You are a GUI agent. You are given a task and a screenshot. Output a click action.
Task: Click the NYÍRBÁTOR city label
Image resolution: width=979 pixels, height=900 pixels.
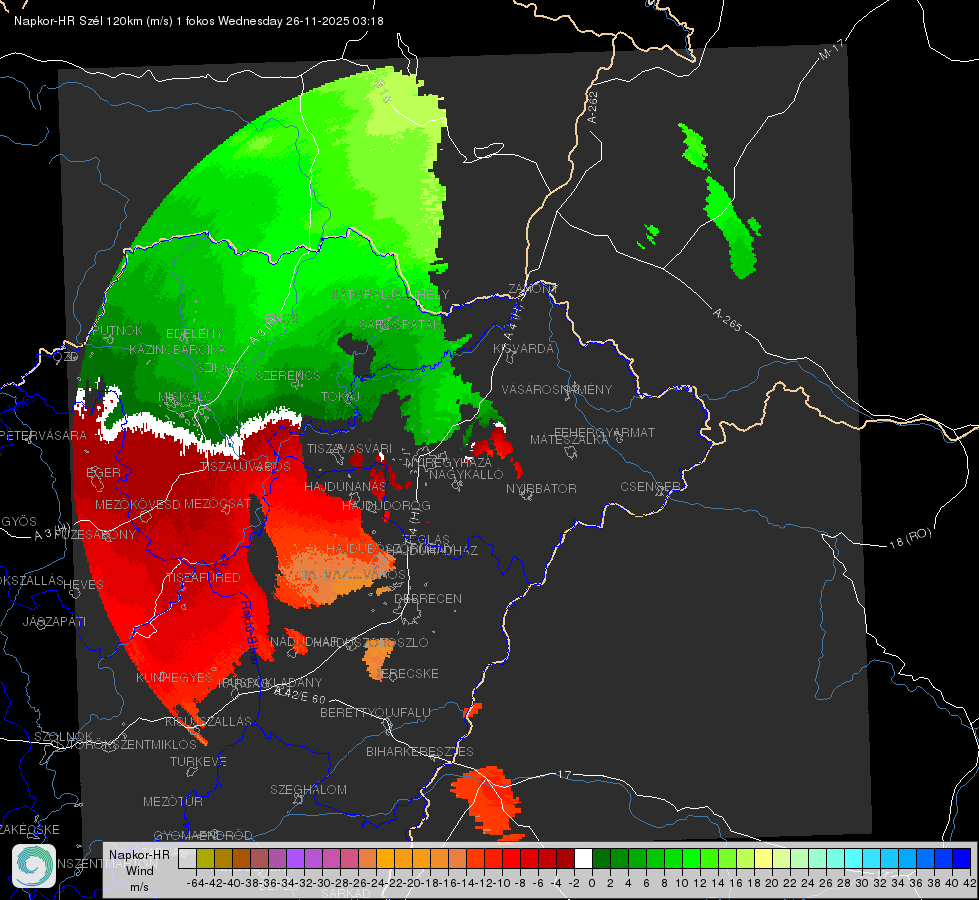coord(541,488)
